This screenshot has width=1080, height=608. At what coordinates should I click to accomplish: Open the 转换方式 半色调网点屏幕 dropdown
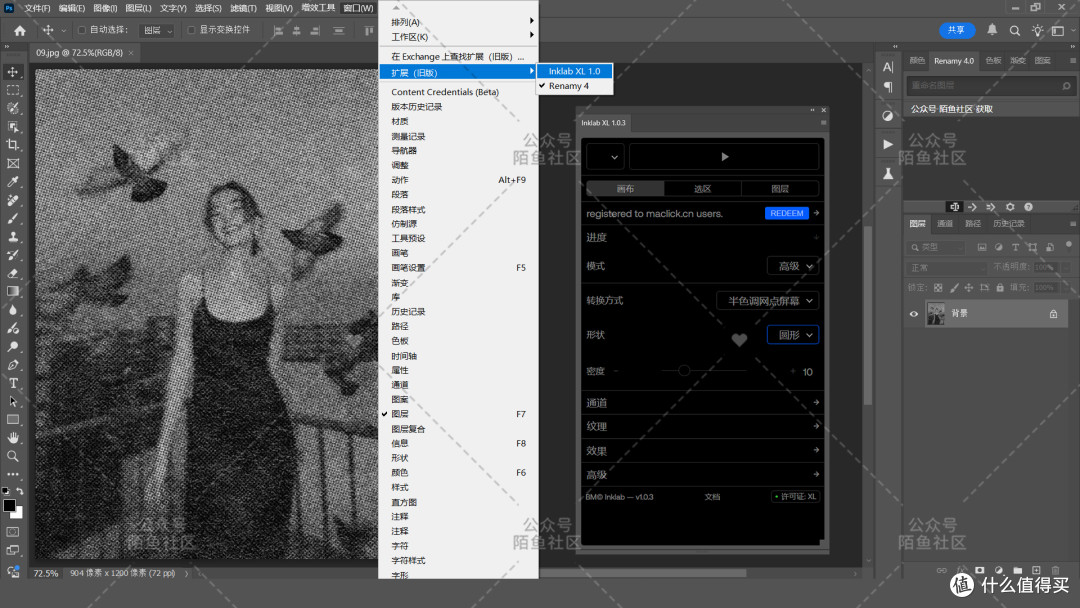[x=767, y=301]
